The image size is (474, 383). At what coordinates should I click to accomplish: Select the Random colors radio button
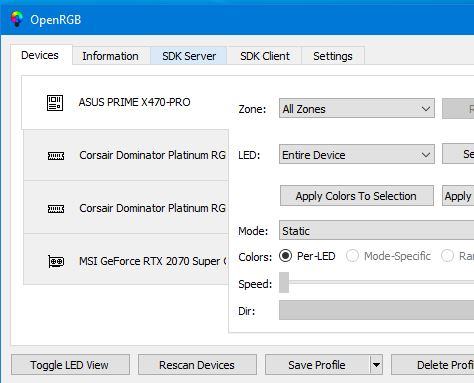447,256
